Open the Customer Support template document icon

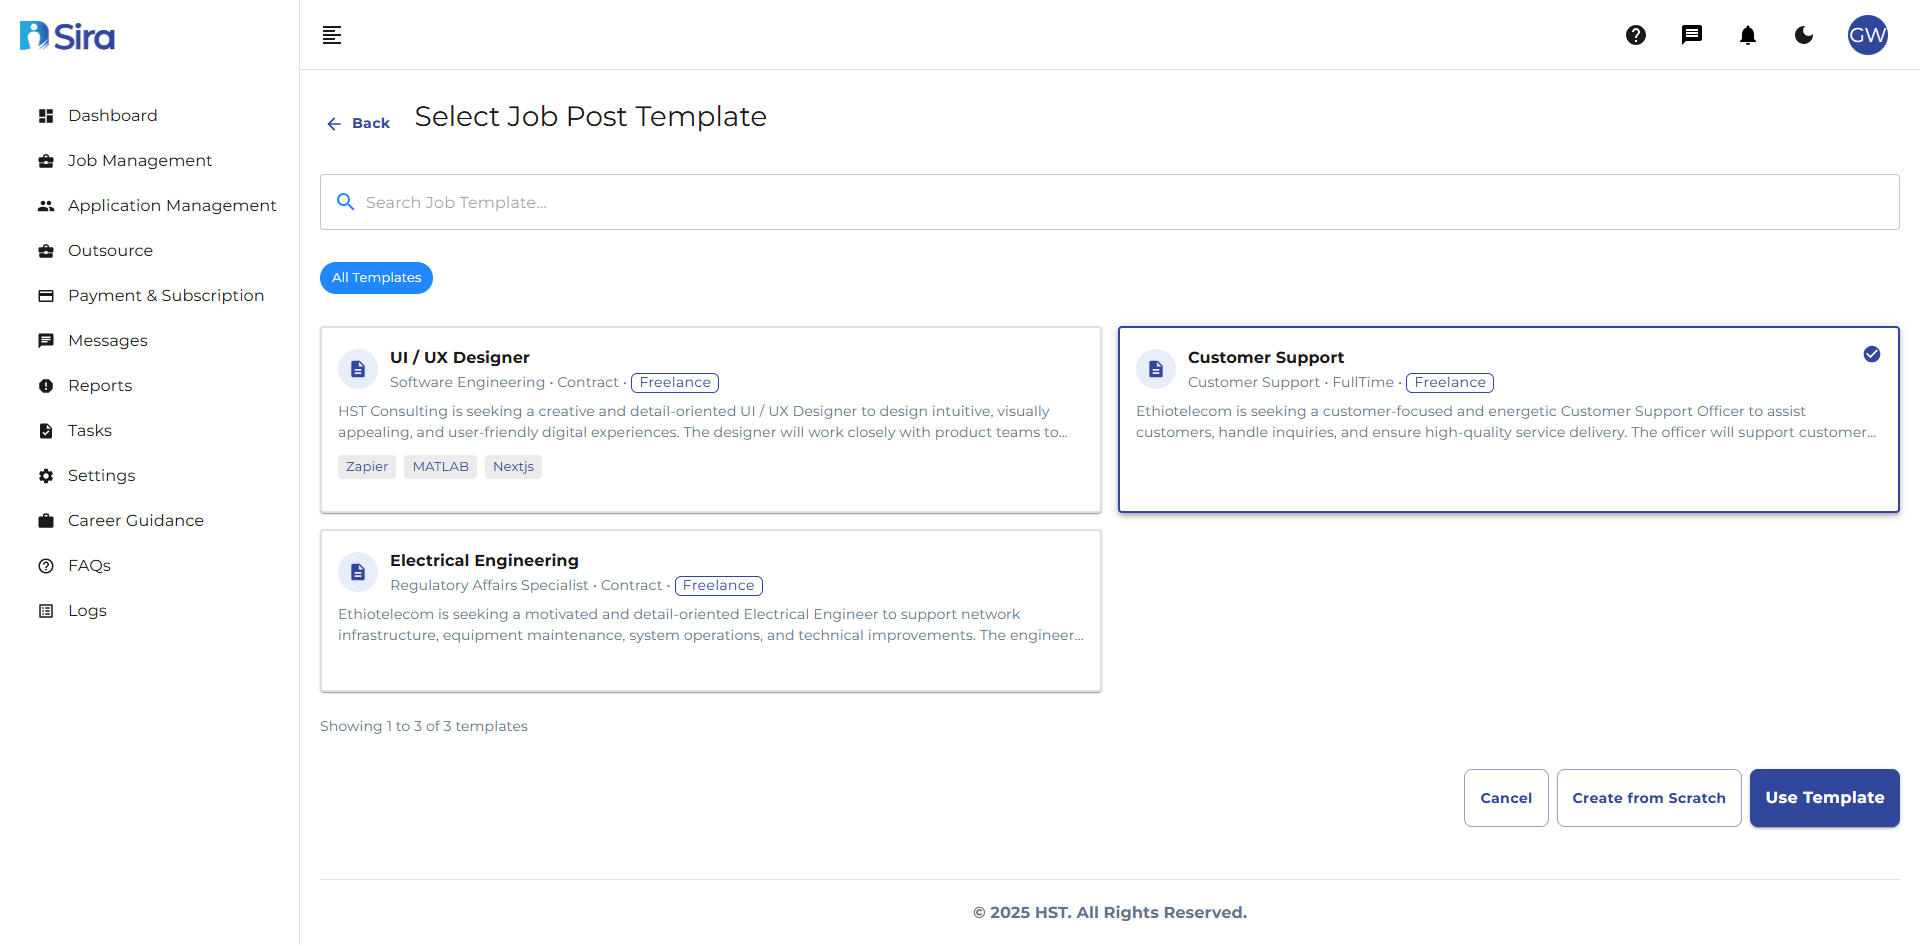[1156, 369]
